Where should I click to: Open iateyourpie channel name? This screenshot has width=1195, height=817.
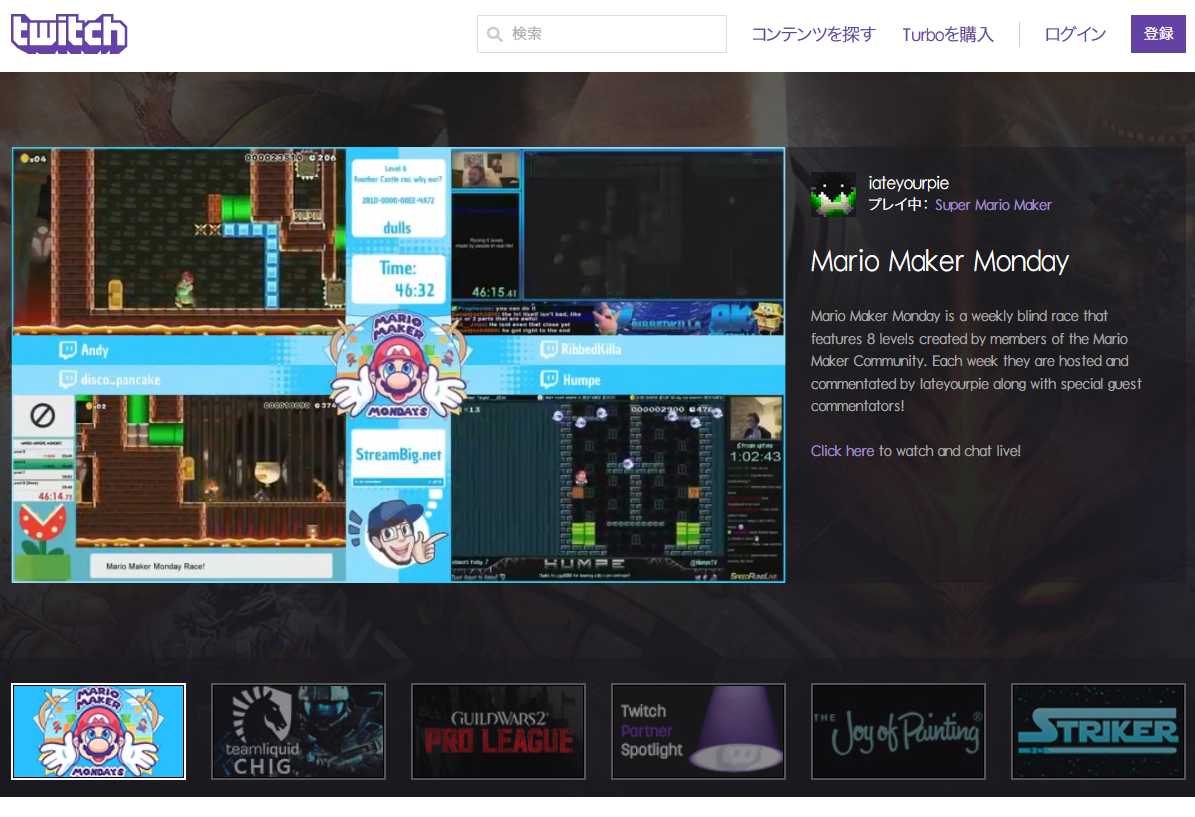point(908,183)
